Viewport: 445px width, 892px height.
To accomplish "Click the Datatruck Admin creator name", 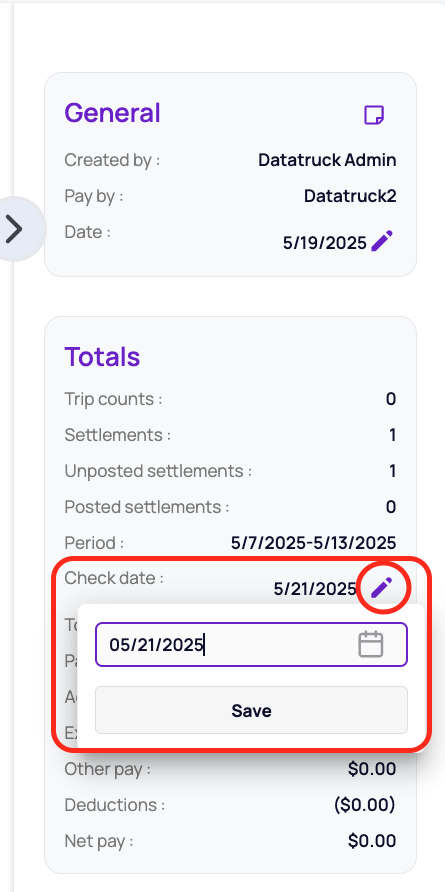I will click(327, 160).
